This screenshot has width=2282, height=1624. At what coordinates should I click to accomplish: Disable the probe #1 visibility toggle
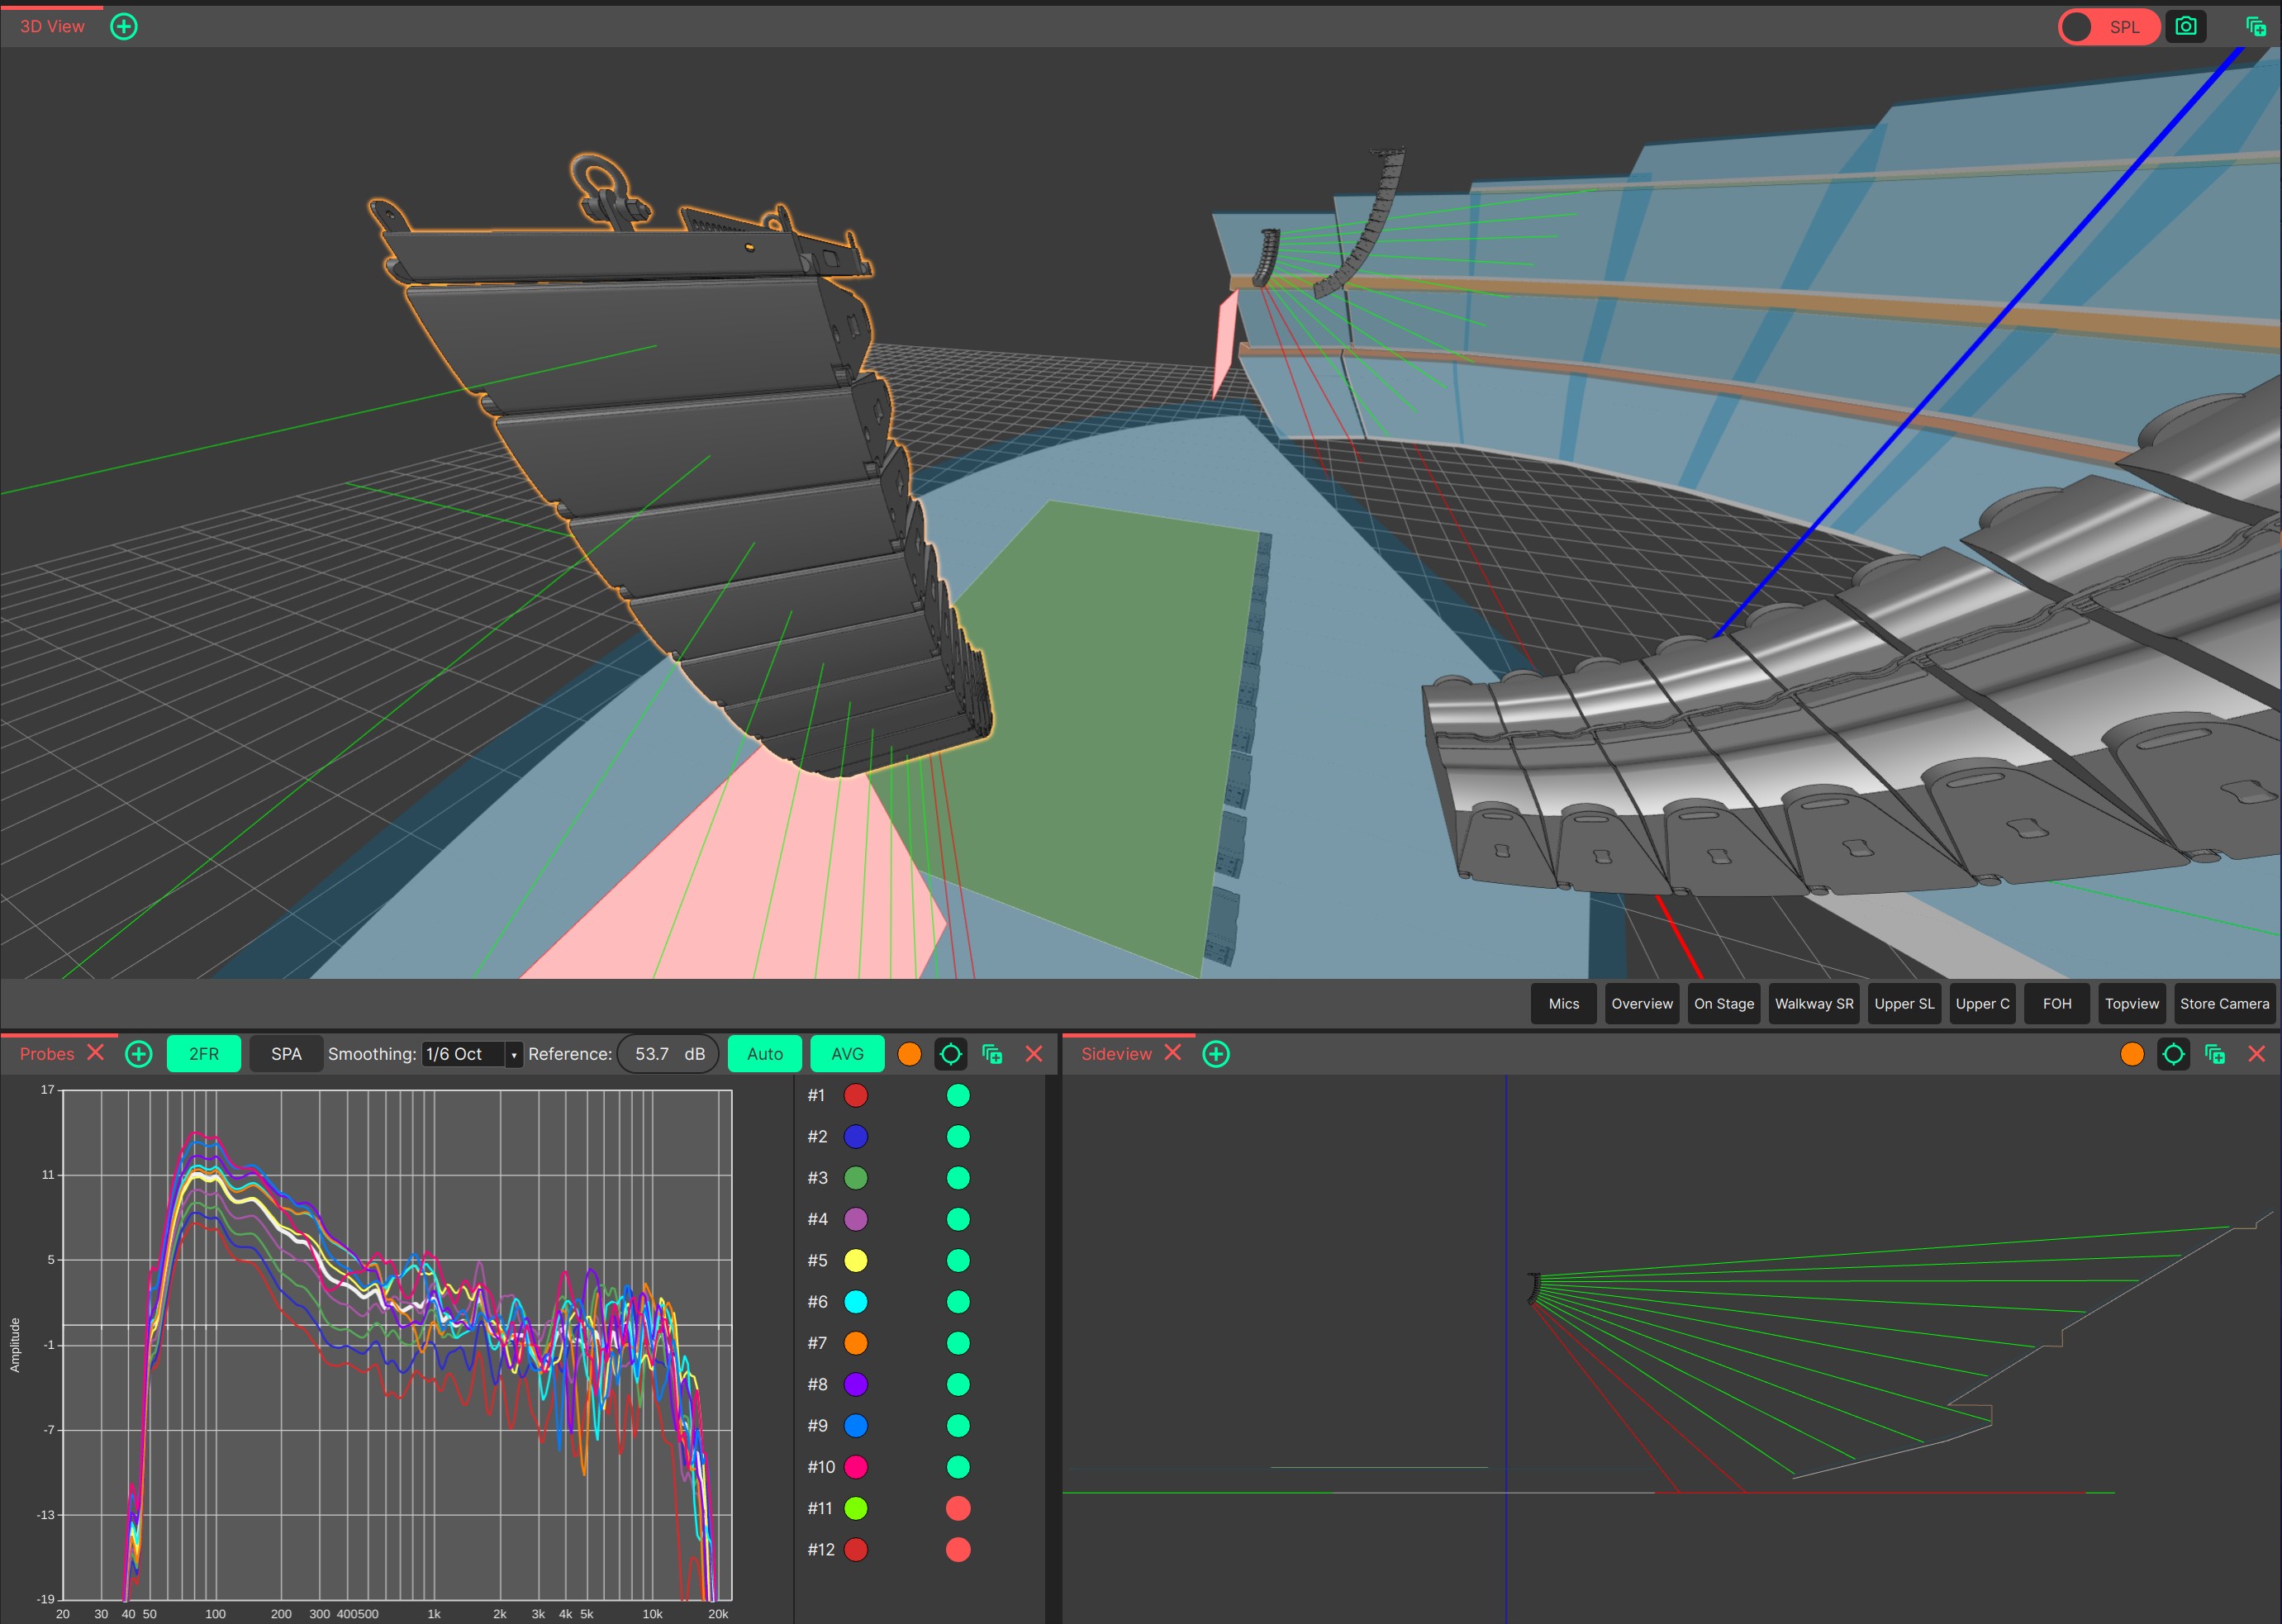pos(957,1096)
